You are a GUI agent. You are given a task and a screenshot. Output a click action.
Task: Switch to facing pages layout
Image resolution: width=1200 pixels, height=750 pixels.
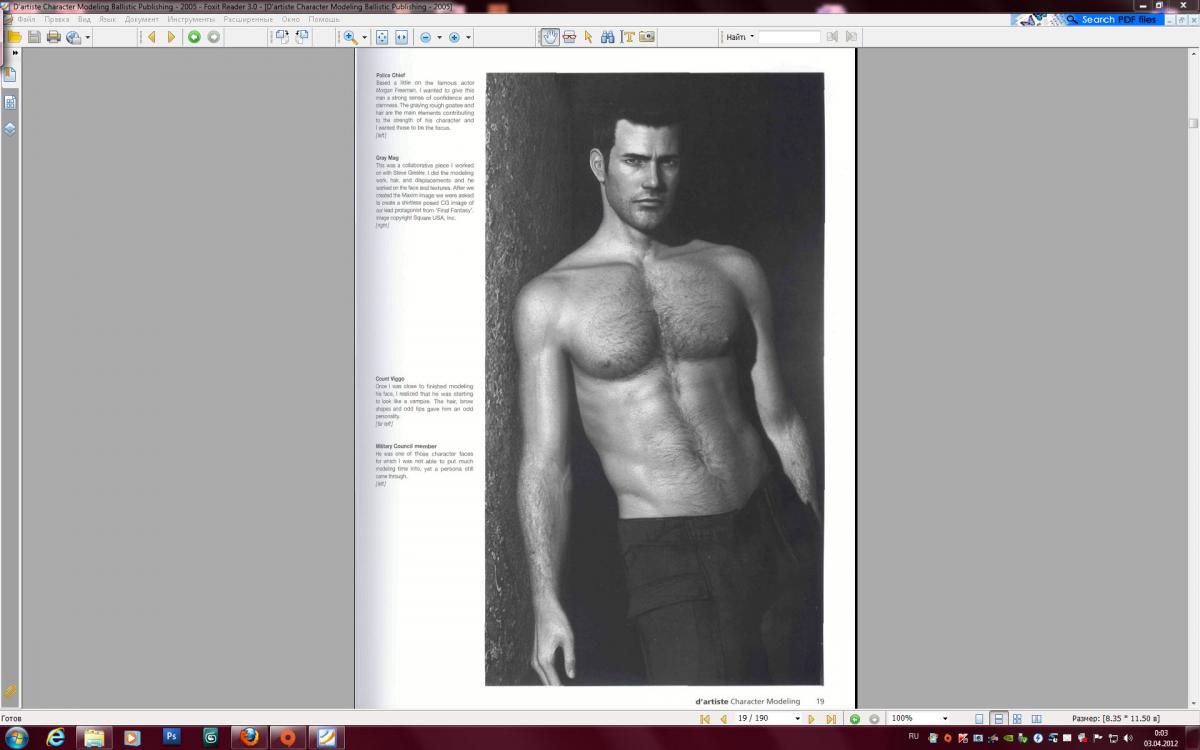point(1036,718)
